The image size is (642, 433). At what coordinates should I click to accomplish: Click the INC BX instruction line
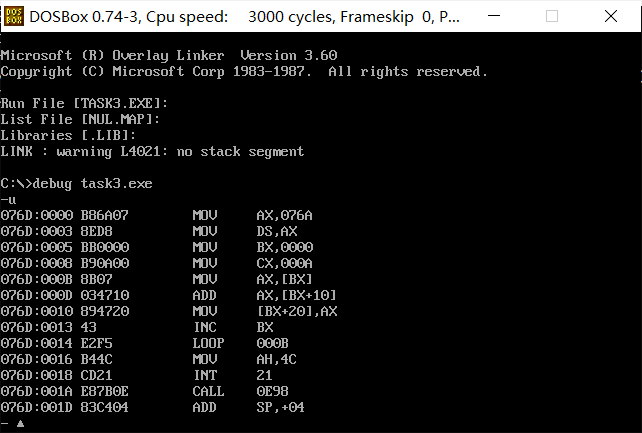pos(137,327)
